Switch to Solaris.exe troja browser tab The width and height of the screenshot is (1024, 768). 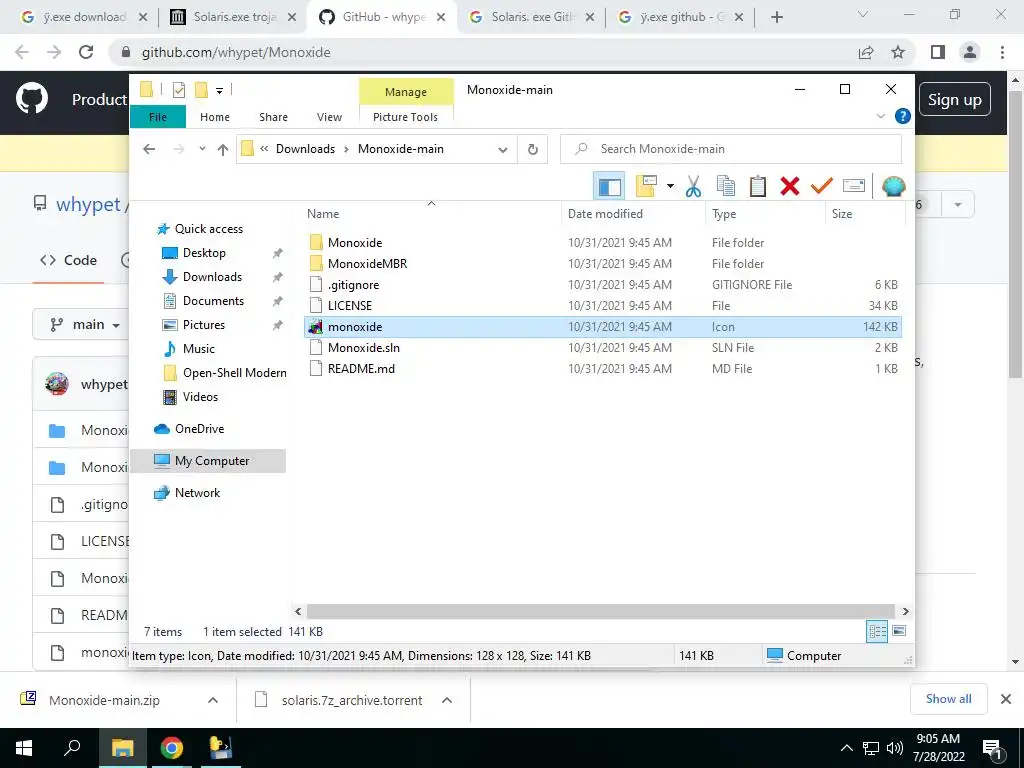232,17
